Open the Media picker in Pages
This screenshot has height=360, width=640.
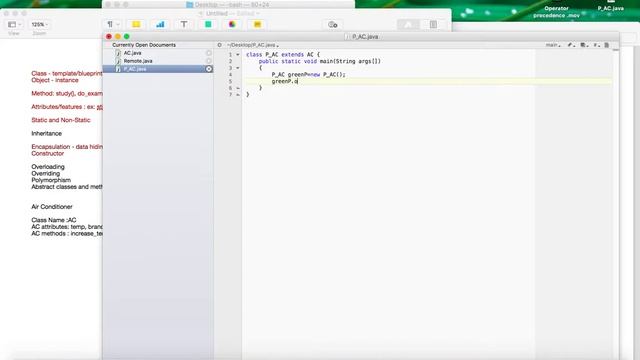232,24
